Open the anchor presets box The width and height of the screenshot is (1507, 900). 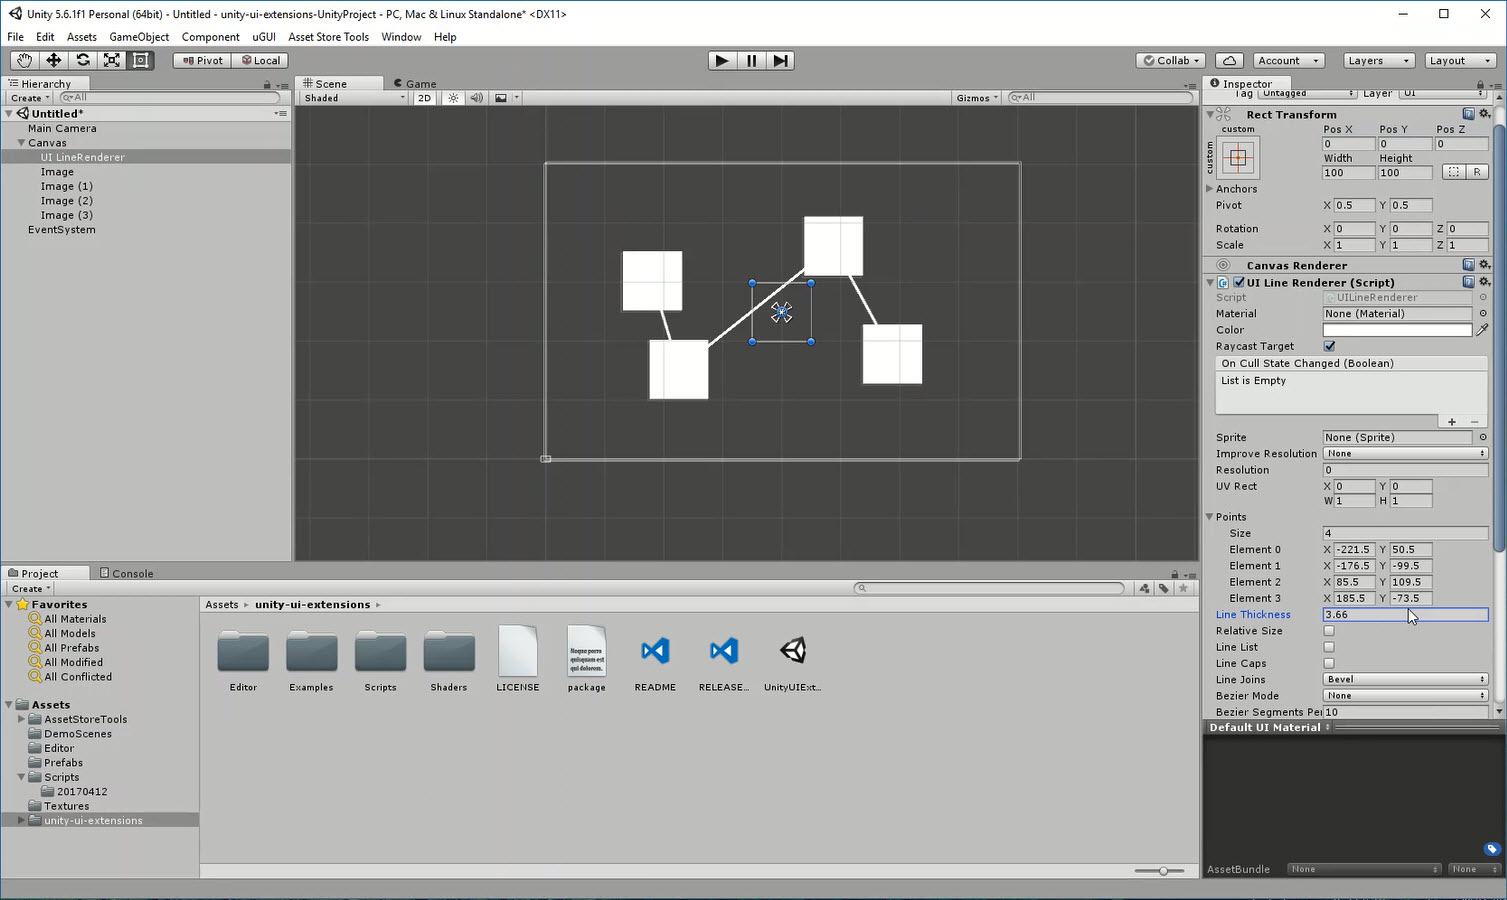1239,158
